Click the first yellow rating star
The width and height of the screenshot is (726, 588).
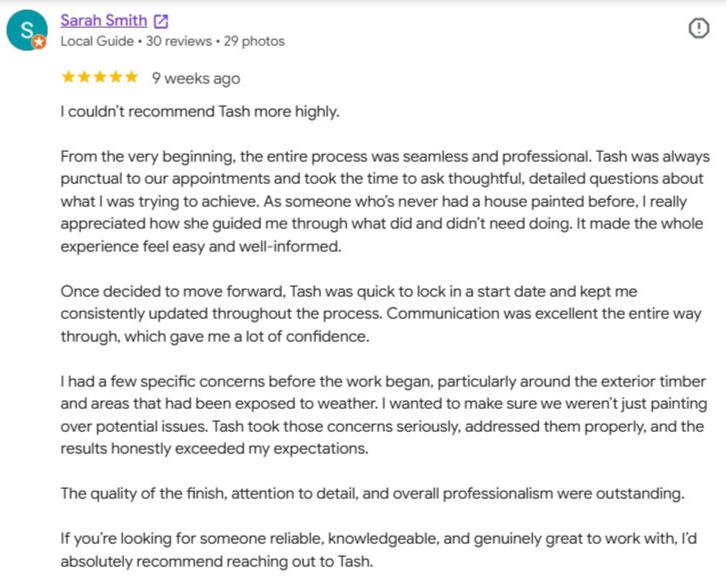[68, 77]
